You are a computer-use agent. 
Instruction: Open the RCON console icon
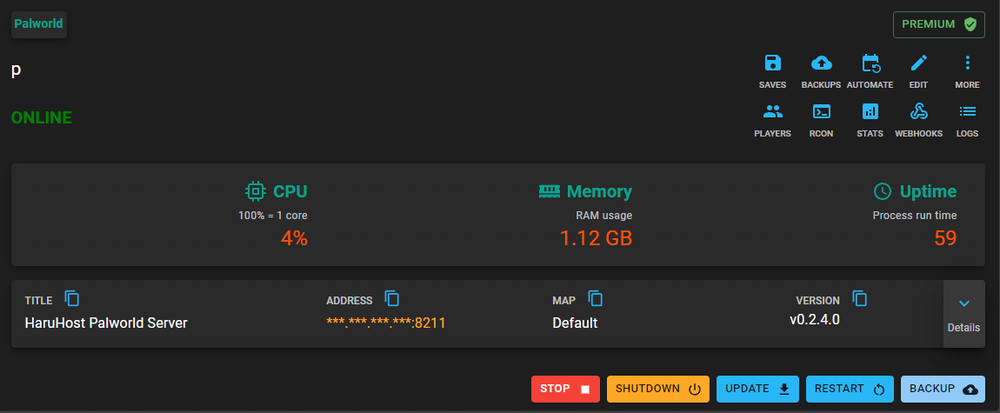click(821, 112)
